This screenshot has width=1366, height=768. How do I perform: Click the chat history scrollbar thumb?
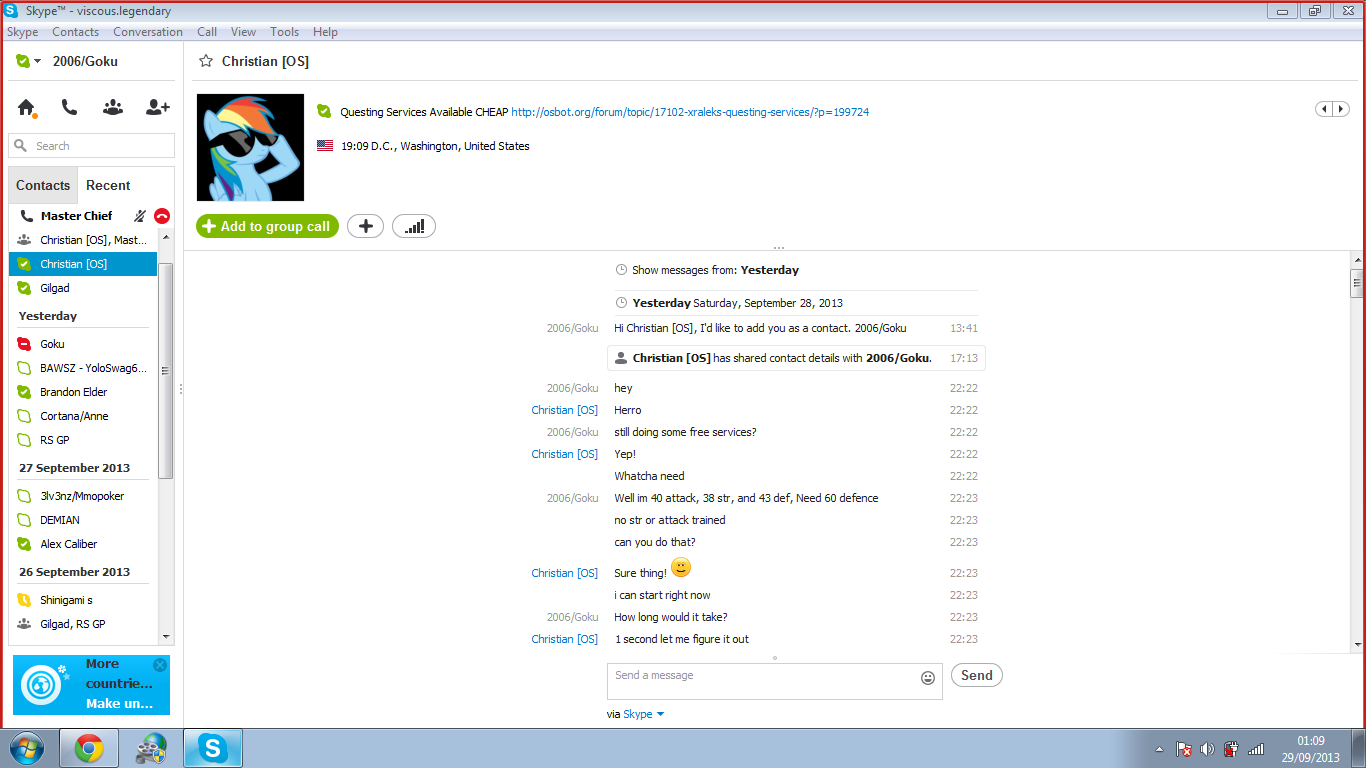click(x=1357, y=283)
